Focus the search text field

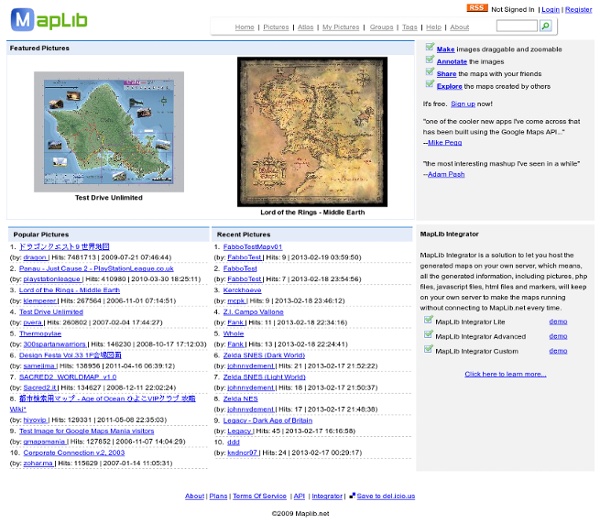click(517, 26)
